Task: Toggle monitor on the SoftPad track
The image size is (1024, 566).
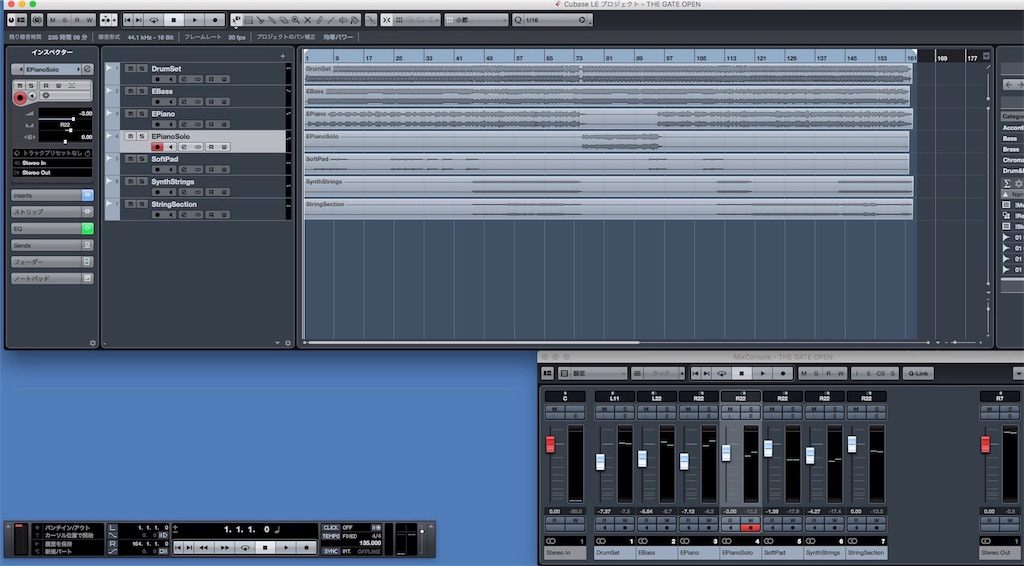Action: (170, 170)
